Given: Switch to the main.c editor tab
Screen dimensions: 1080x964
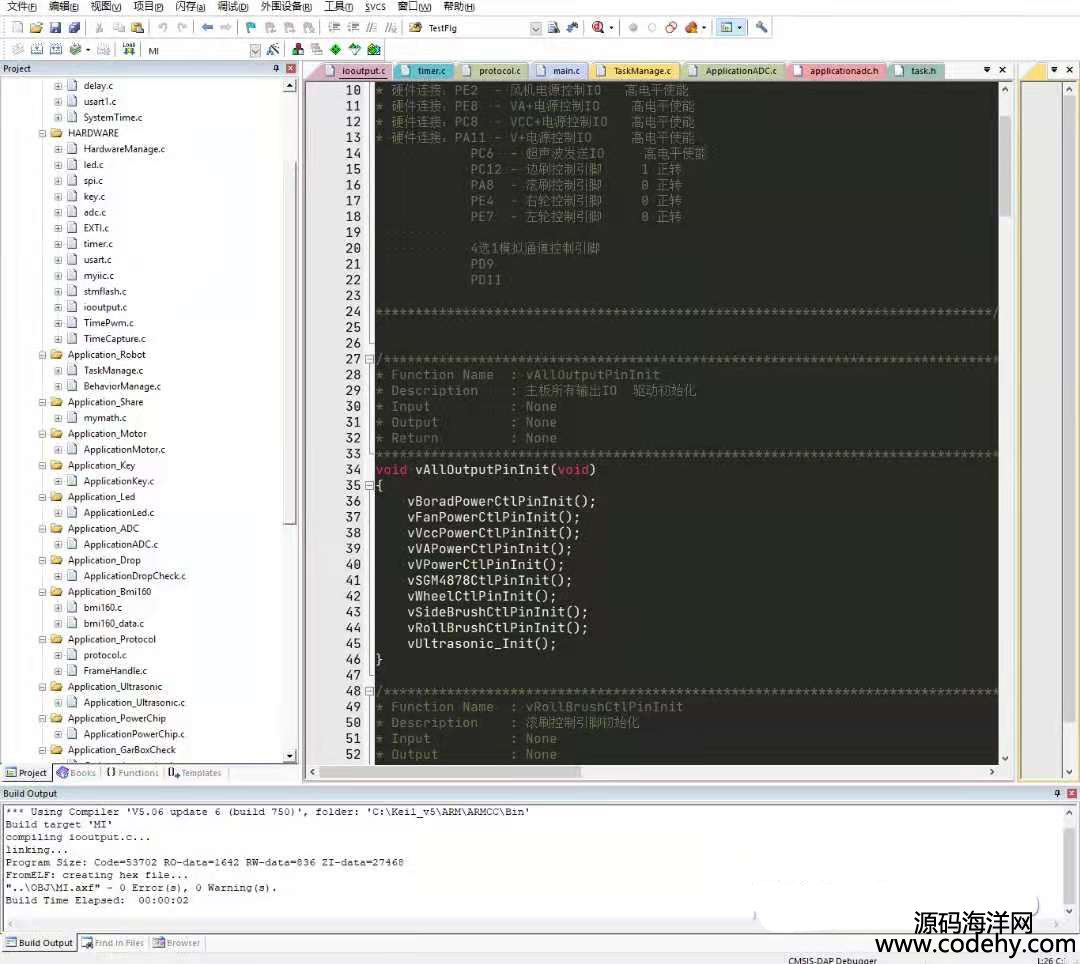Looking at the screenshot, I should 560,70.
